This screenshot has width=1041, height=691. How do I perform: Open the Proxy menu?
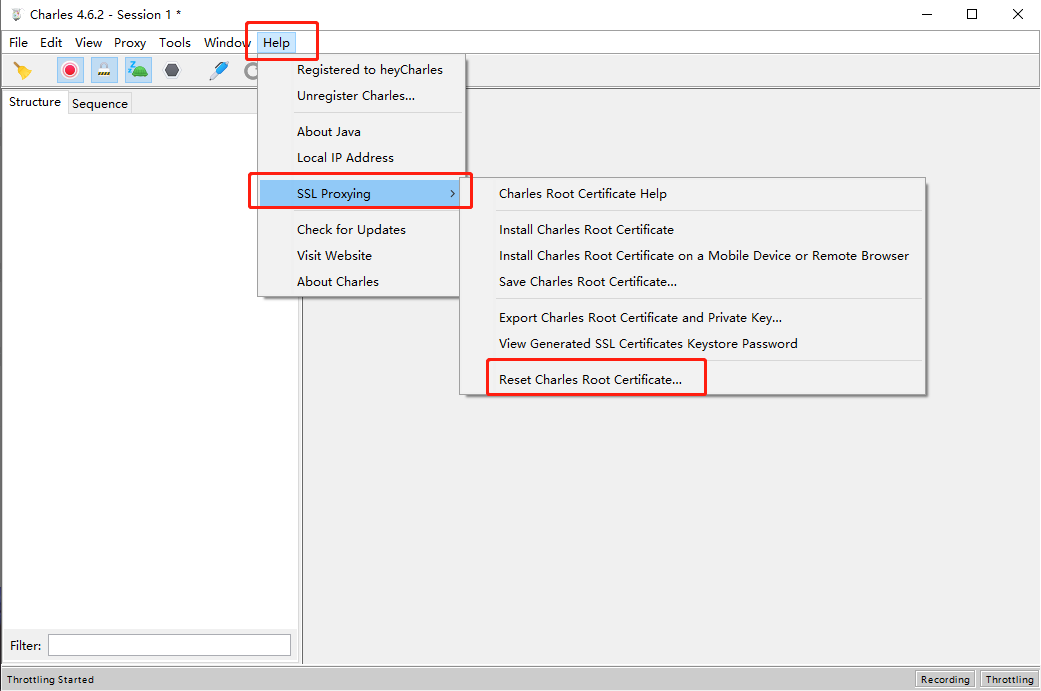129,42
